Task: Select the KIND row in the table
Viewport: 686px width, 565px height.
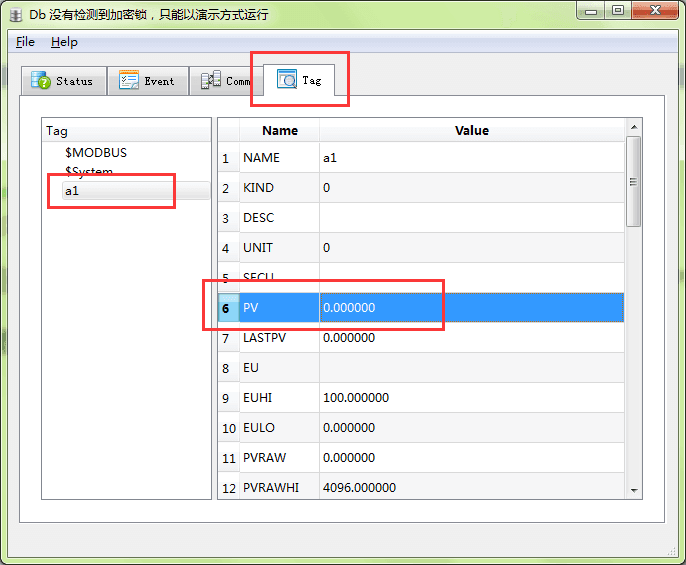Action: pyautogui.click(x=421, y=188)
